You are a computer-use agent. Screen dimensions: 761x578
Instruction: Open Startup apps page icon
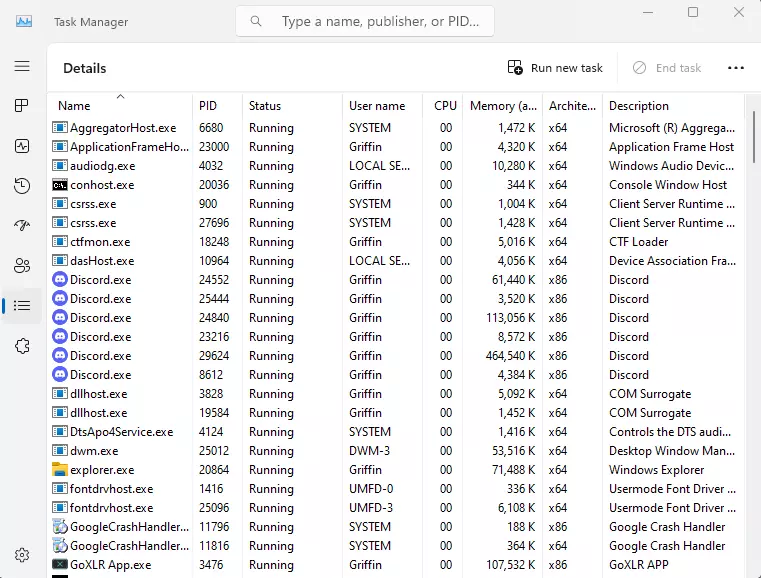22,226
